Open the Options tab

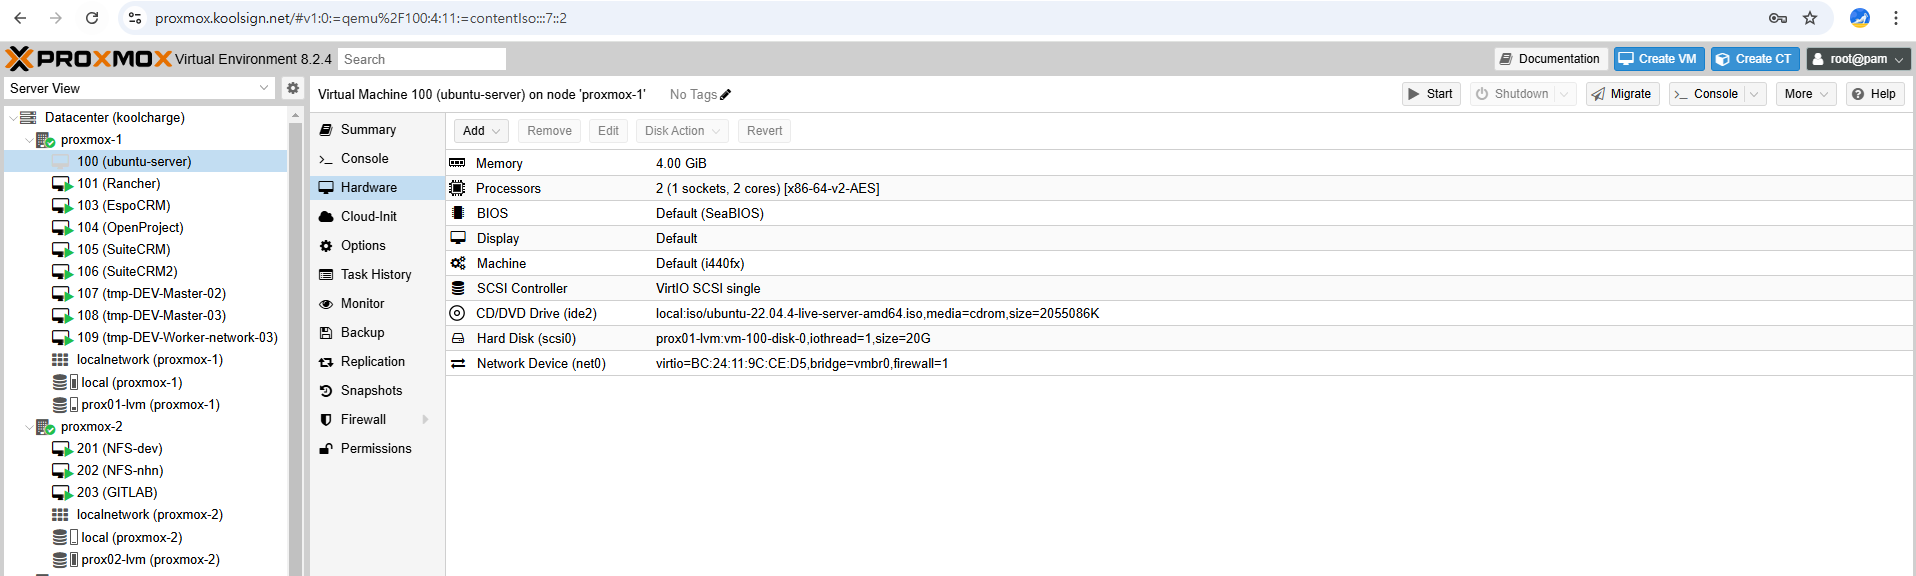pyautogui.click(x=377, y=246)
